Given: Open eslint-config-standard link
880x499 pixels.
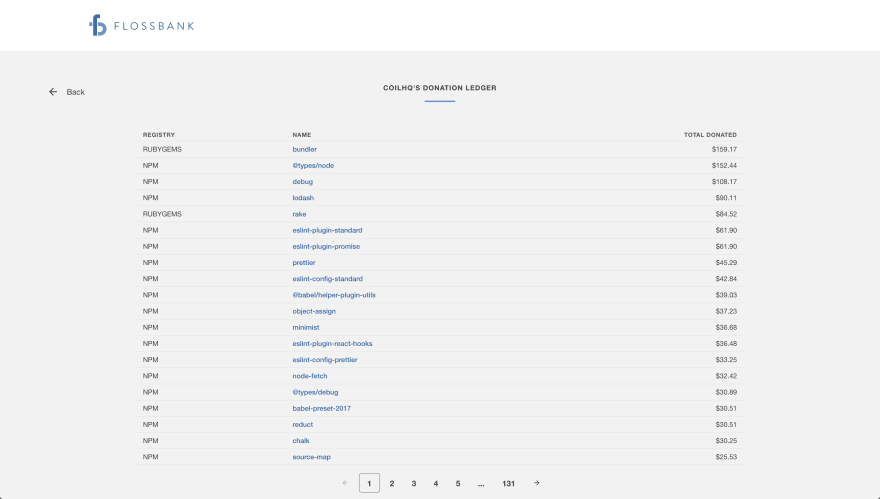Looking at the screenshot, I should 327,278.
